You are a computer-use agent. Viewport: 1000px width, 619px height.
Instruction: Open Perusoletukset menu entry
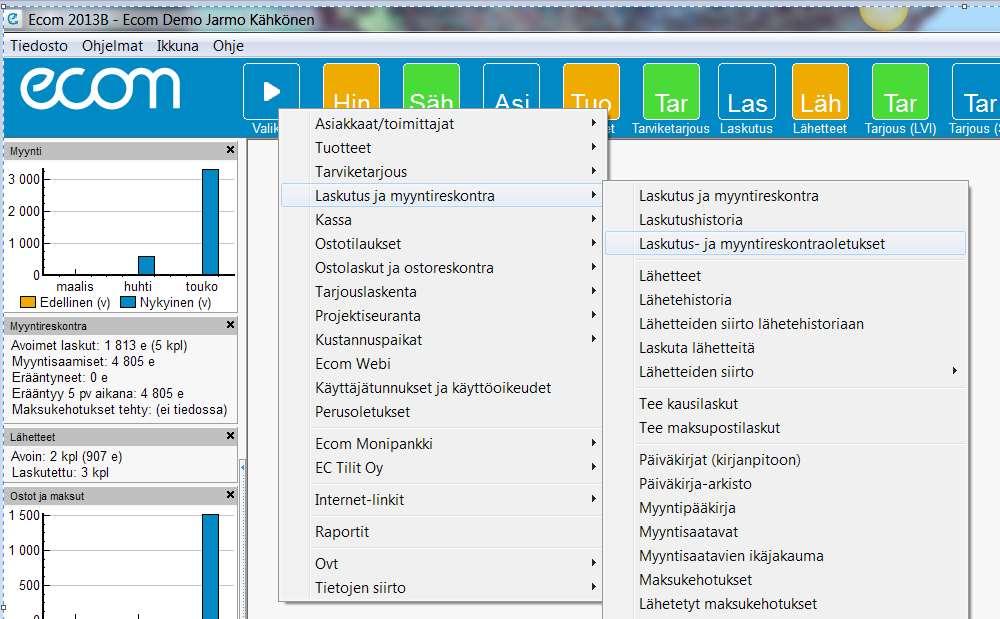click(442, 412)
